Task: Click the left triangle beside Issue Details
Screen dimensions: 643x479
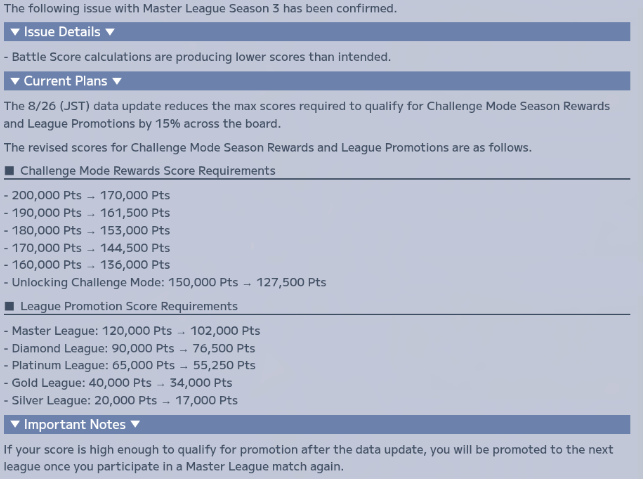Action: [x=15, y=32]
